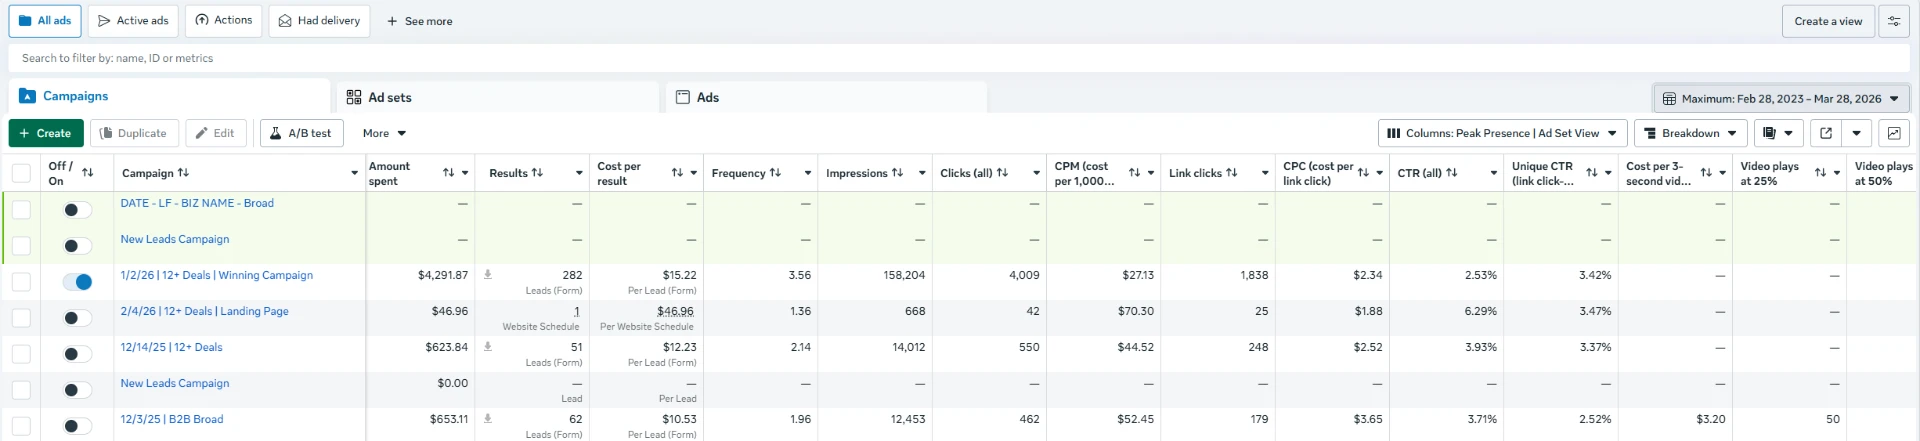Open the More actions dropdown

point(384,133)
